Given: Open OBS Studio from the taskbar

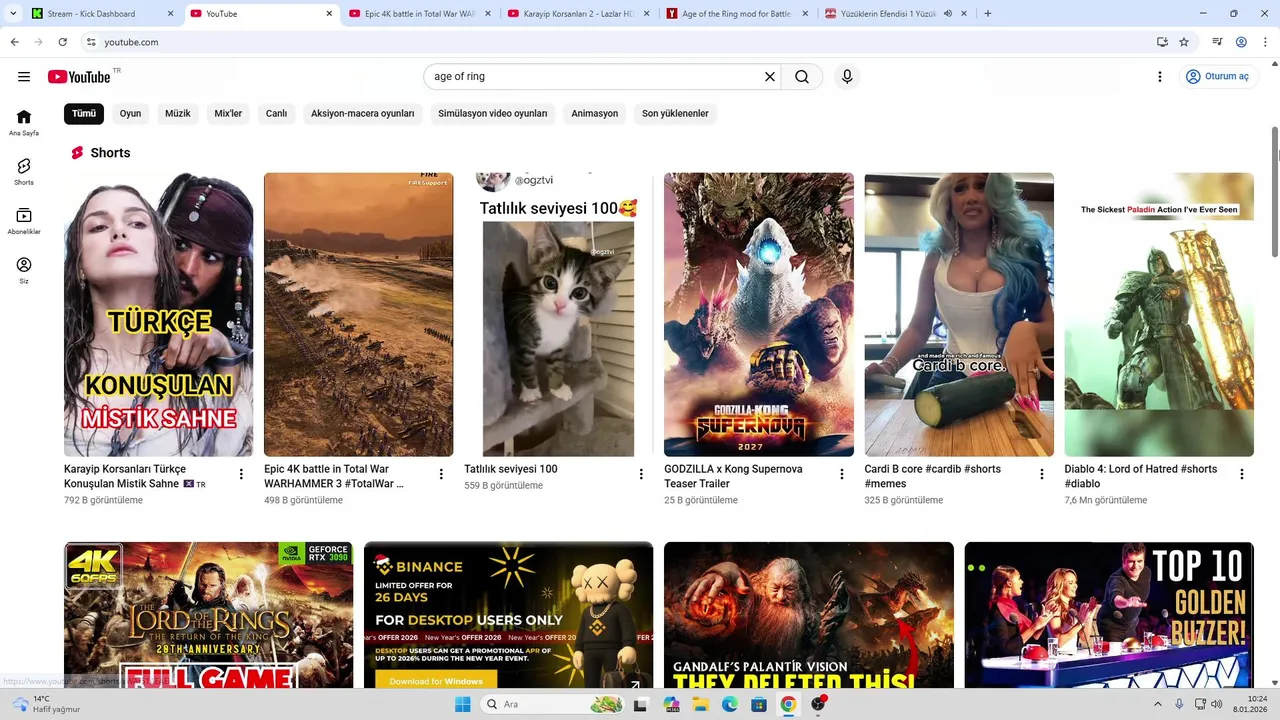Looking at the screenshot, I should coord(818,704).
